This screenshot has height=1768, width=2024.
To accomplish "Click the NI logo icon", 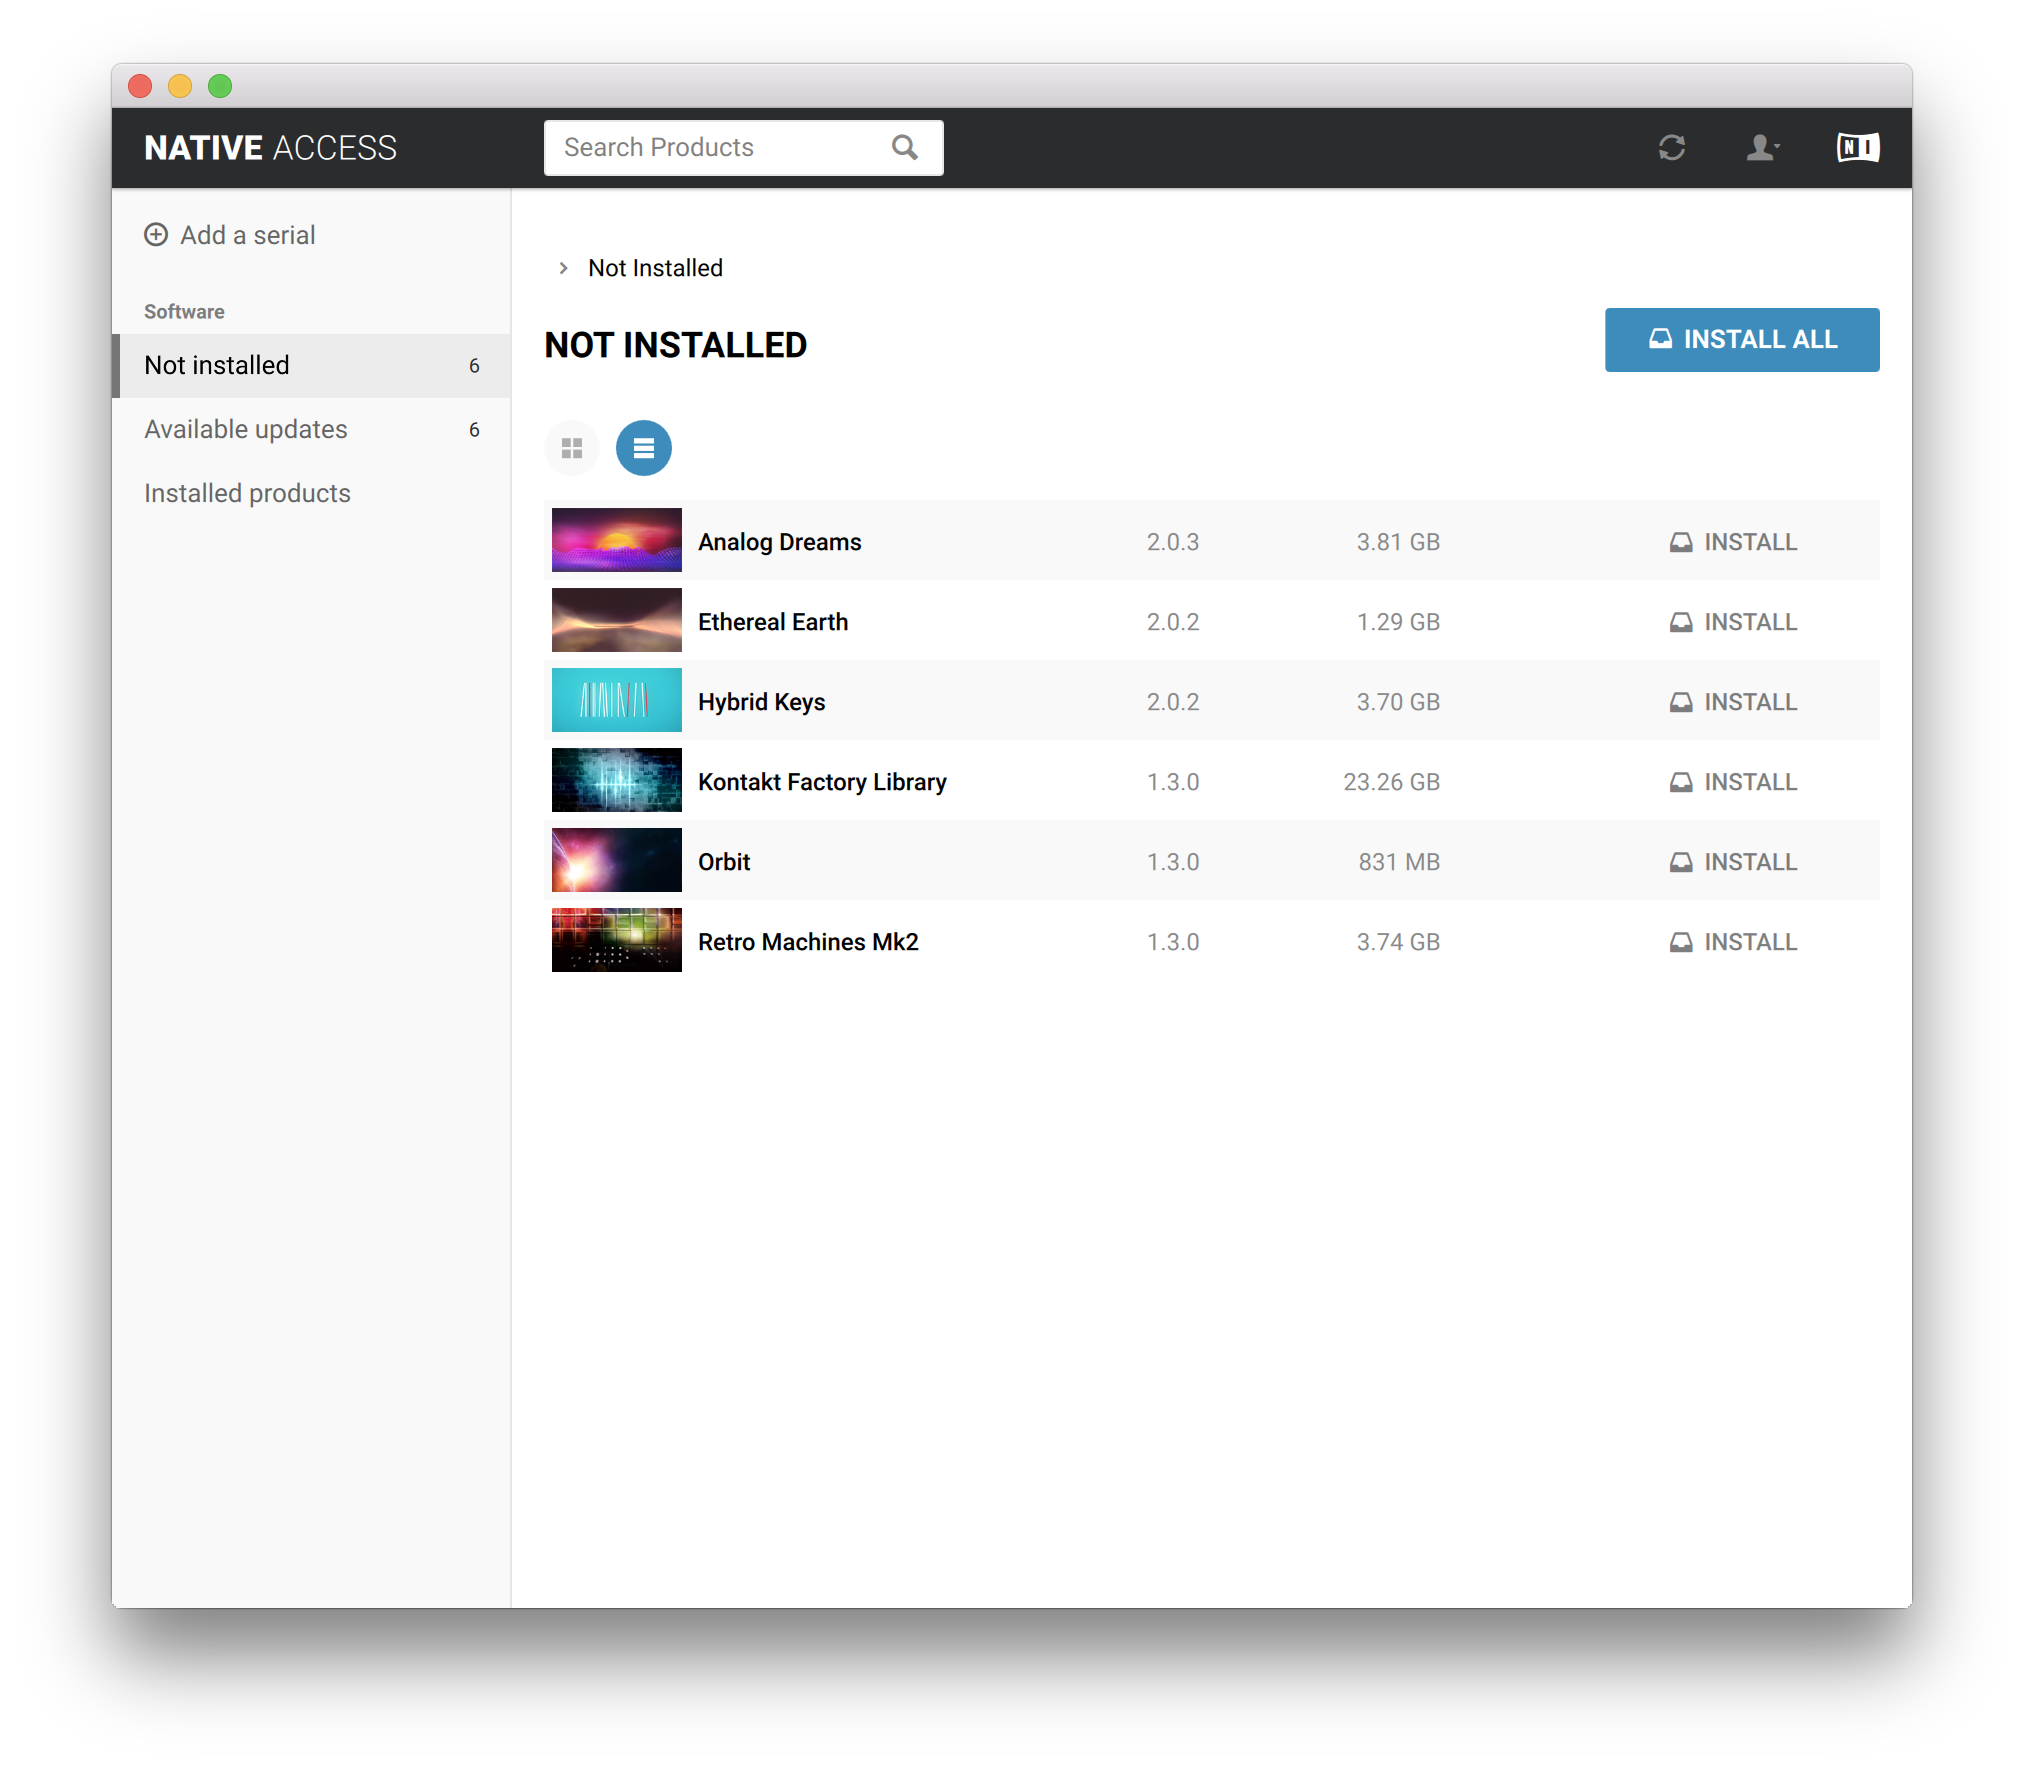I will click(x=1857, y=148).
